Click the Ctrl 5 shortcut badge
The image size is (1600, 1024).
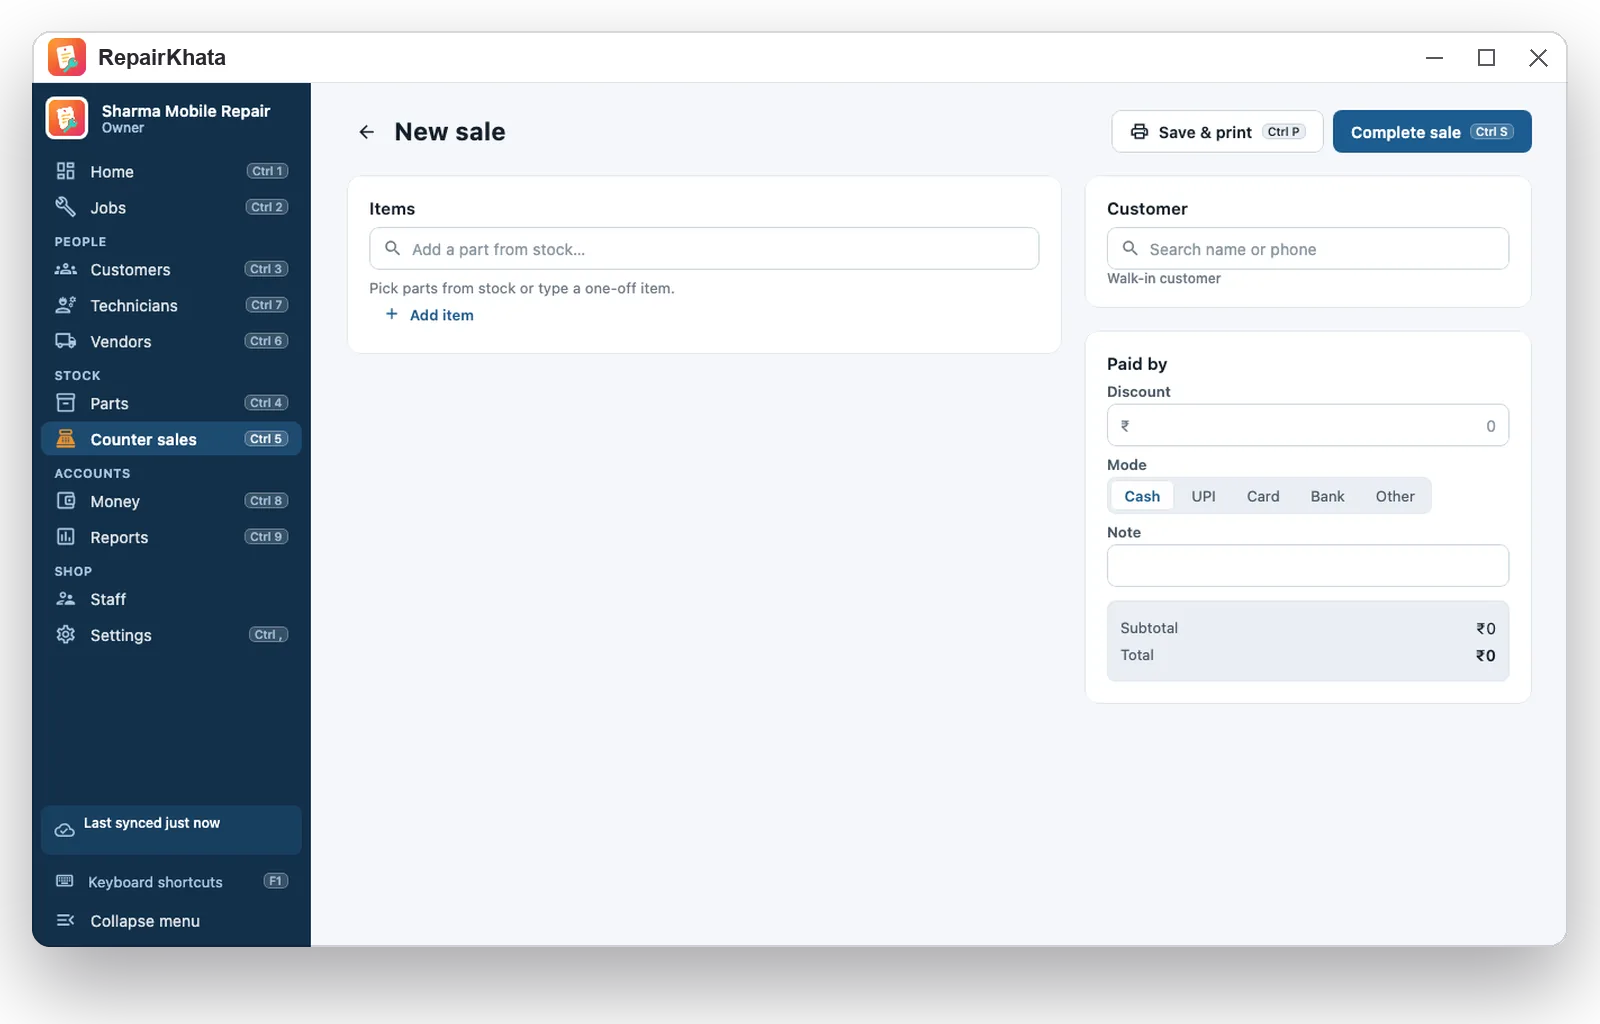(x=266, y=439)
